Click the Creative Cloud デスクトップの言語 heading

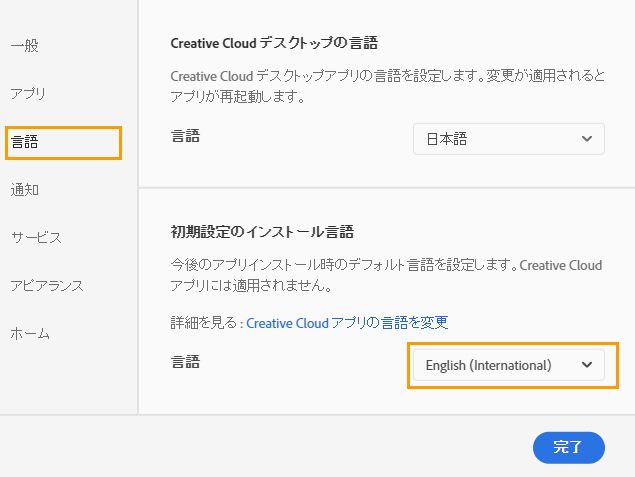(274, 43)
